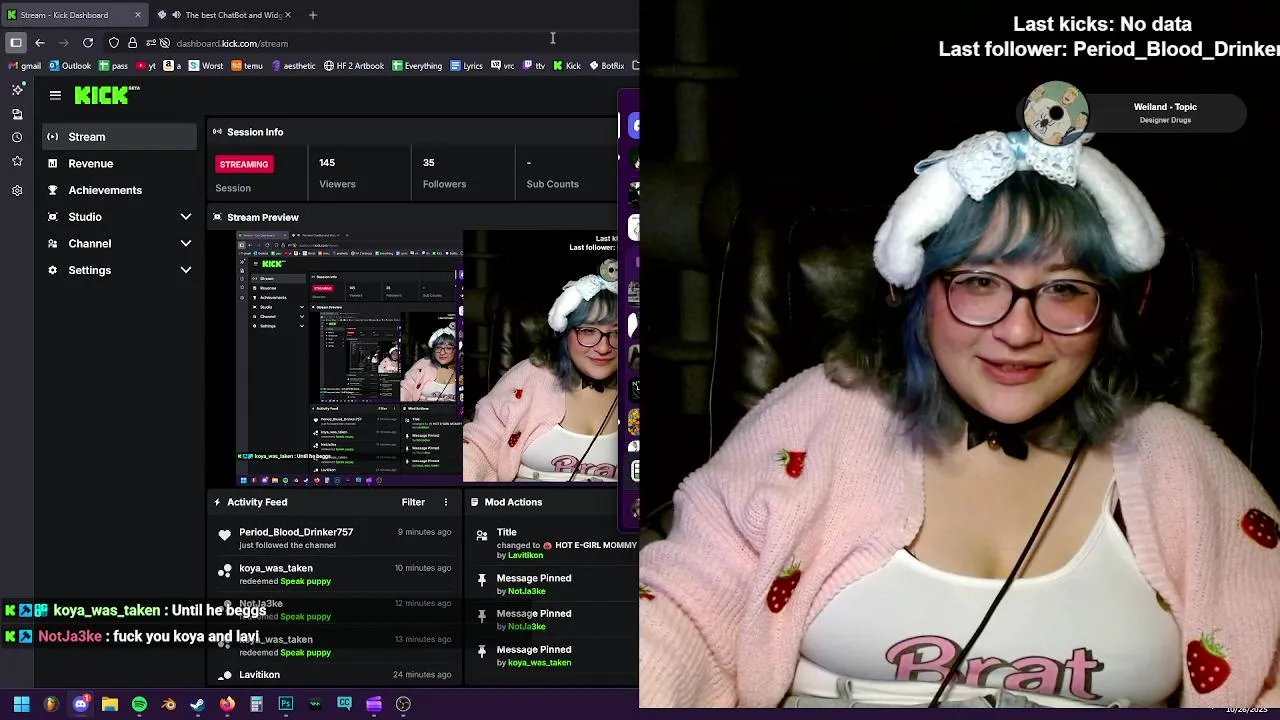
Task: Open the Firefox taskbar icon
Action: click(x=227, y=704)
